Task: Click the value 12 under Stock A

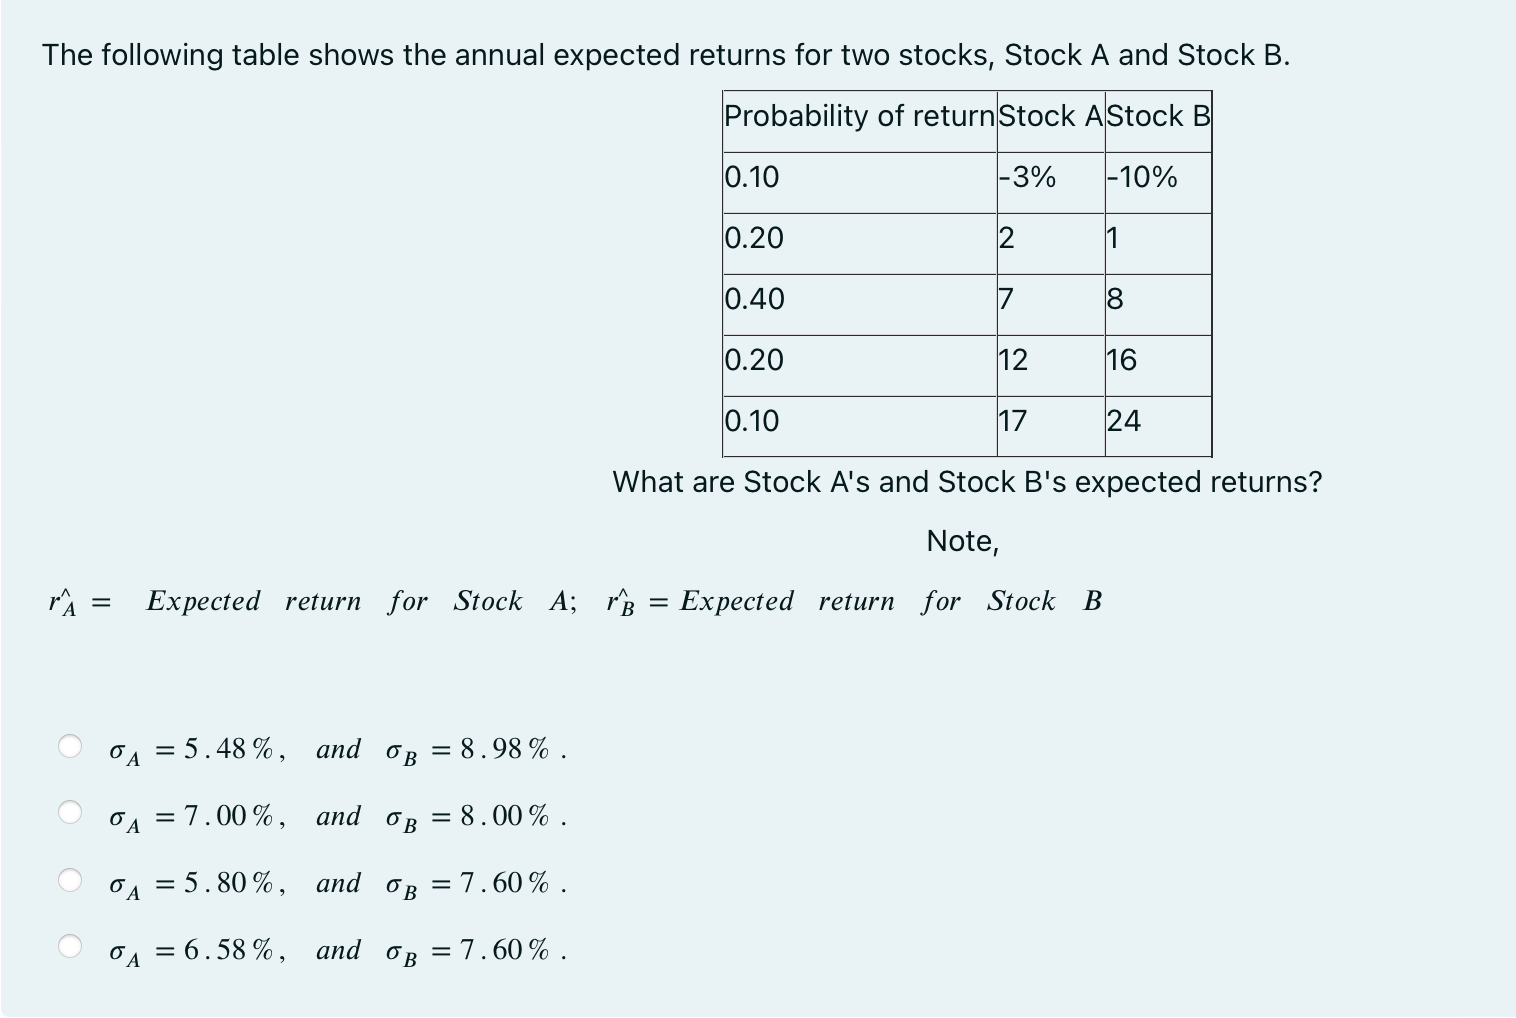Action: [x=1014, y=360]
